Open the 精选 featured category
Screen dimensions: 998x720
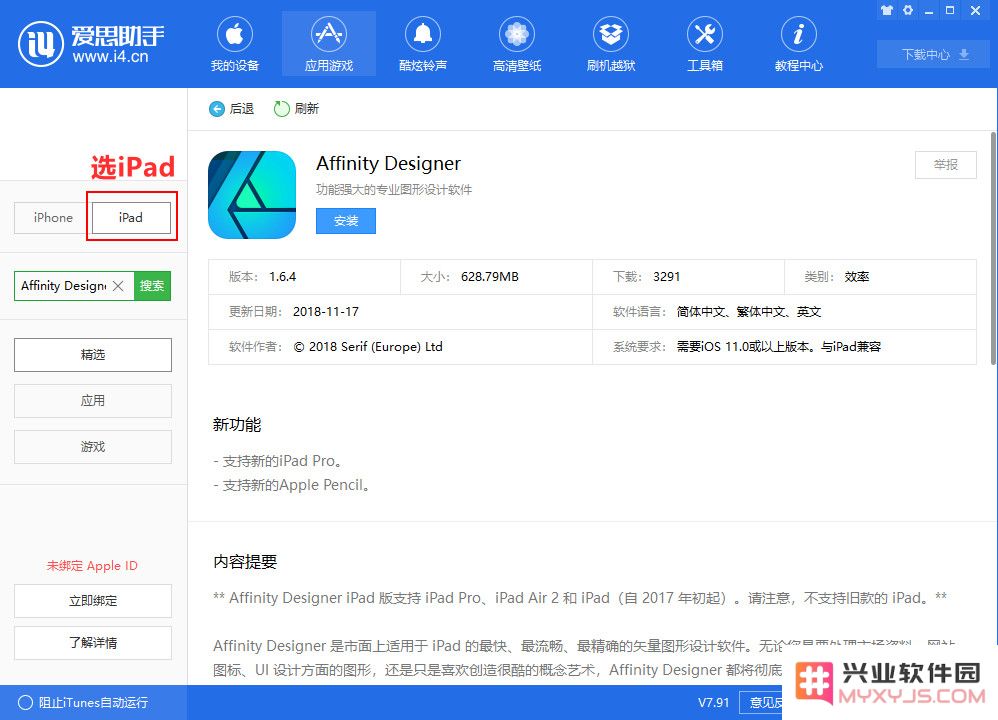[93, 355]
